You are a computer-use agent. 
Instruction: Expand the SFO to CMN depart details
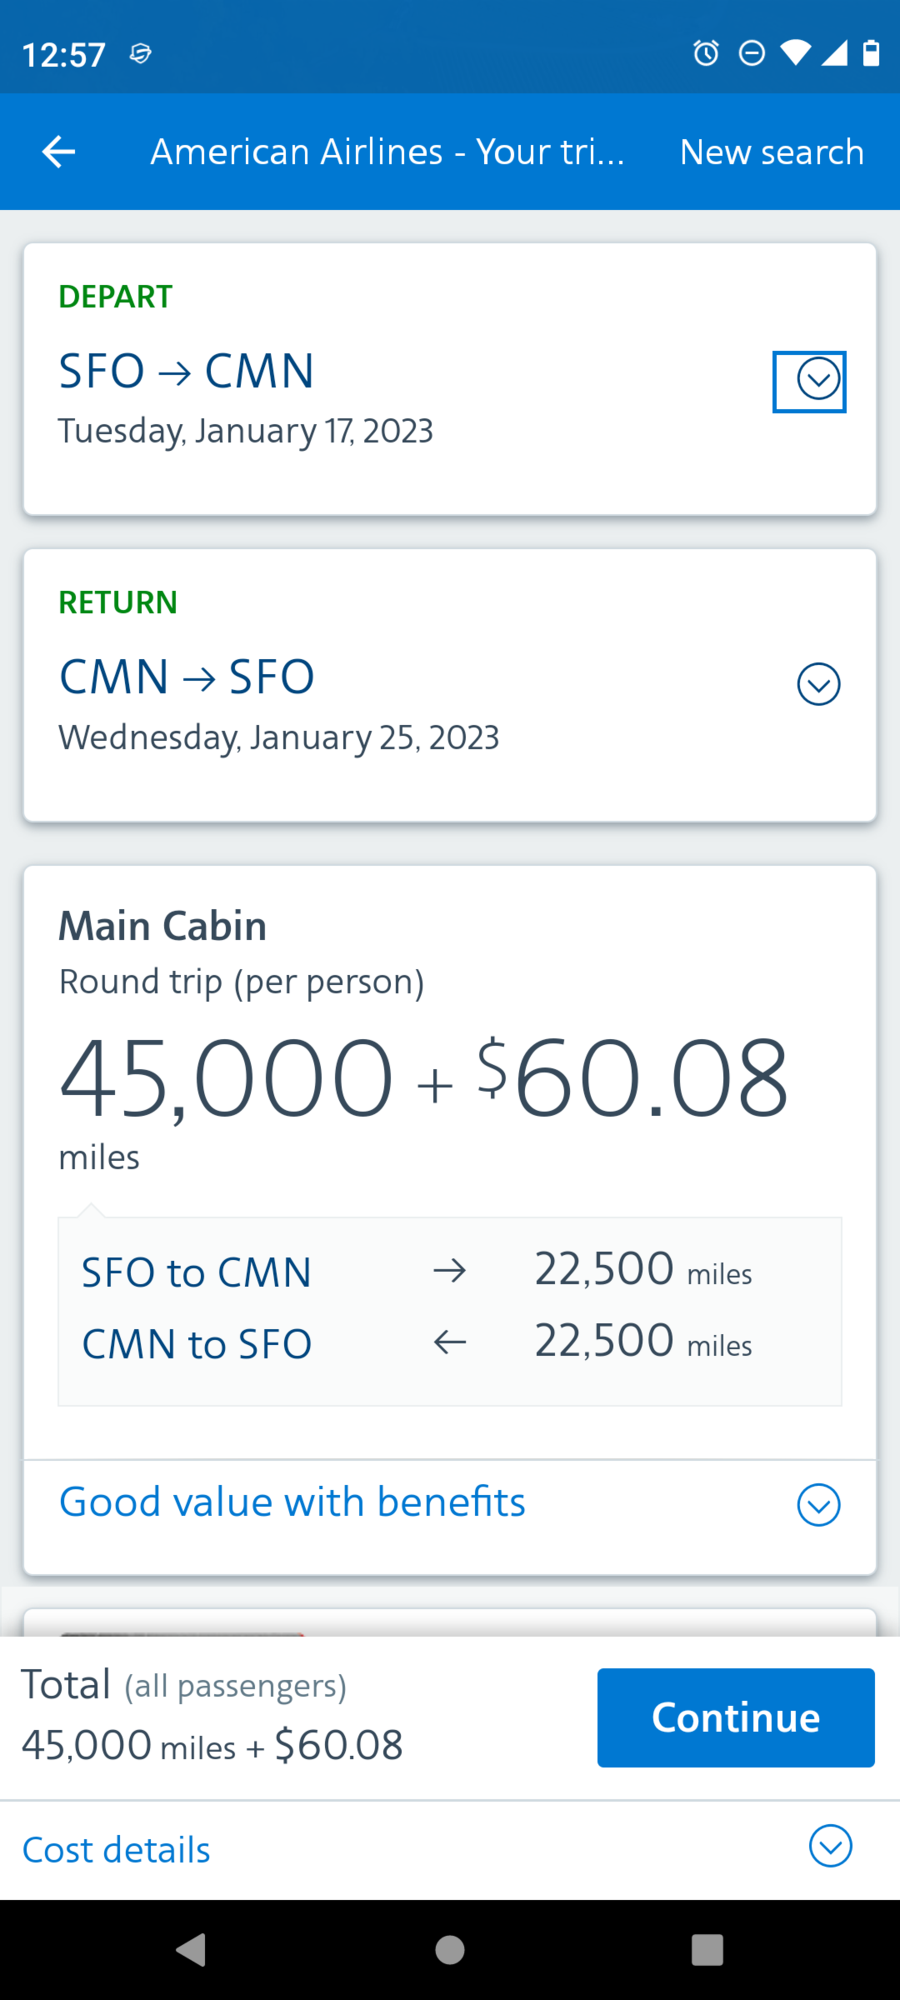(x=818, y=380)
